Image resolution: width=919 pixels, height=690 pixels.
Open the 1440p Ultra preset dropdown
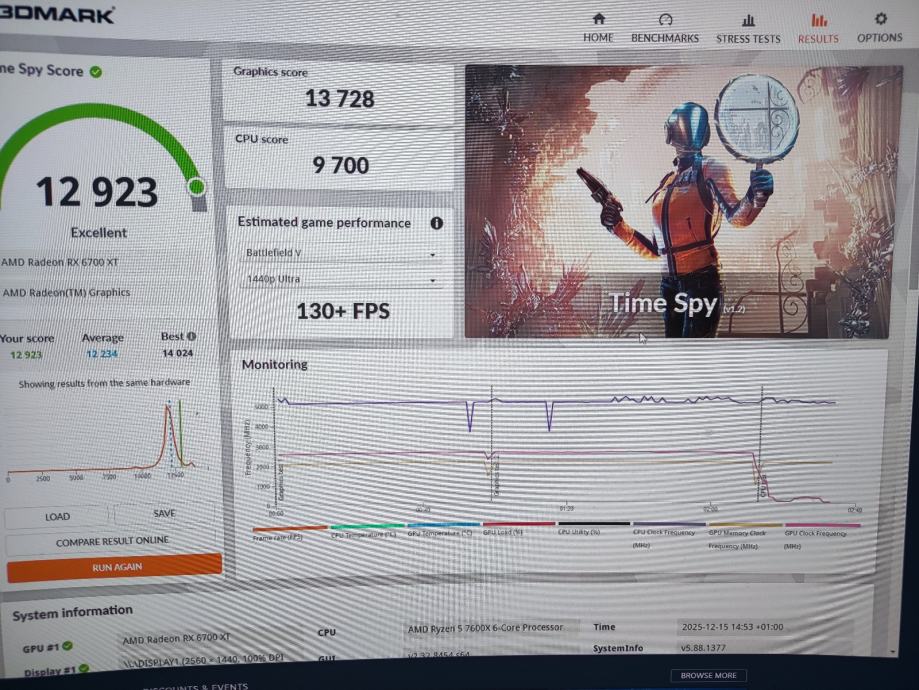341,280
